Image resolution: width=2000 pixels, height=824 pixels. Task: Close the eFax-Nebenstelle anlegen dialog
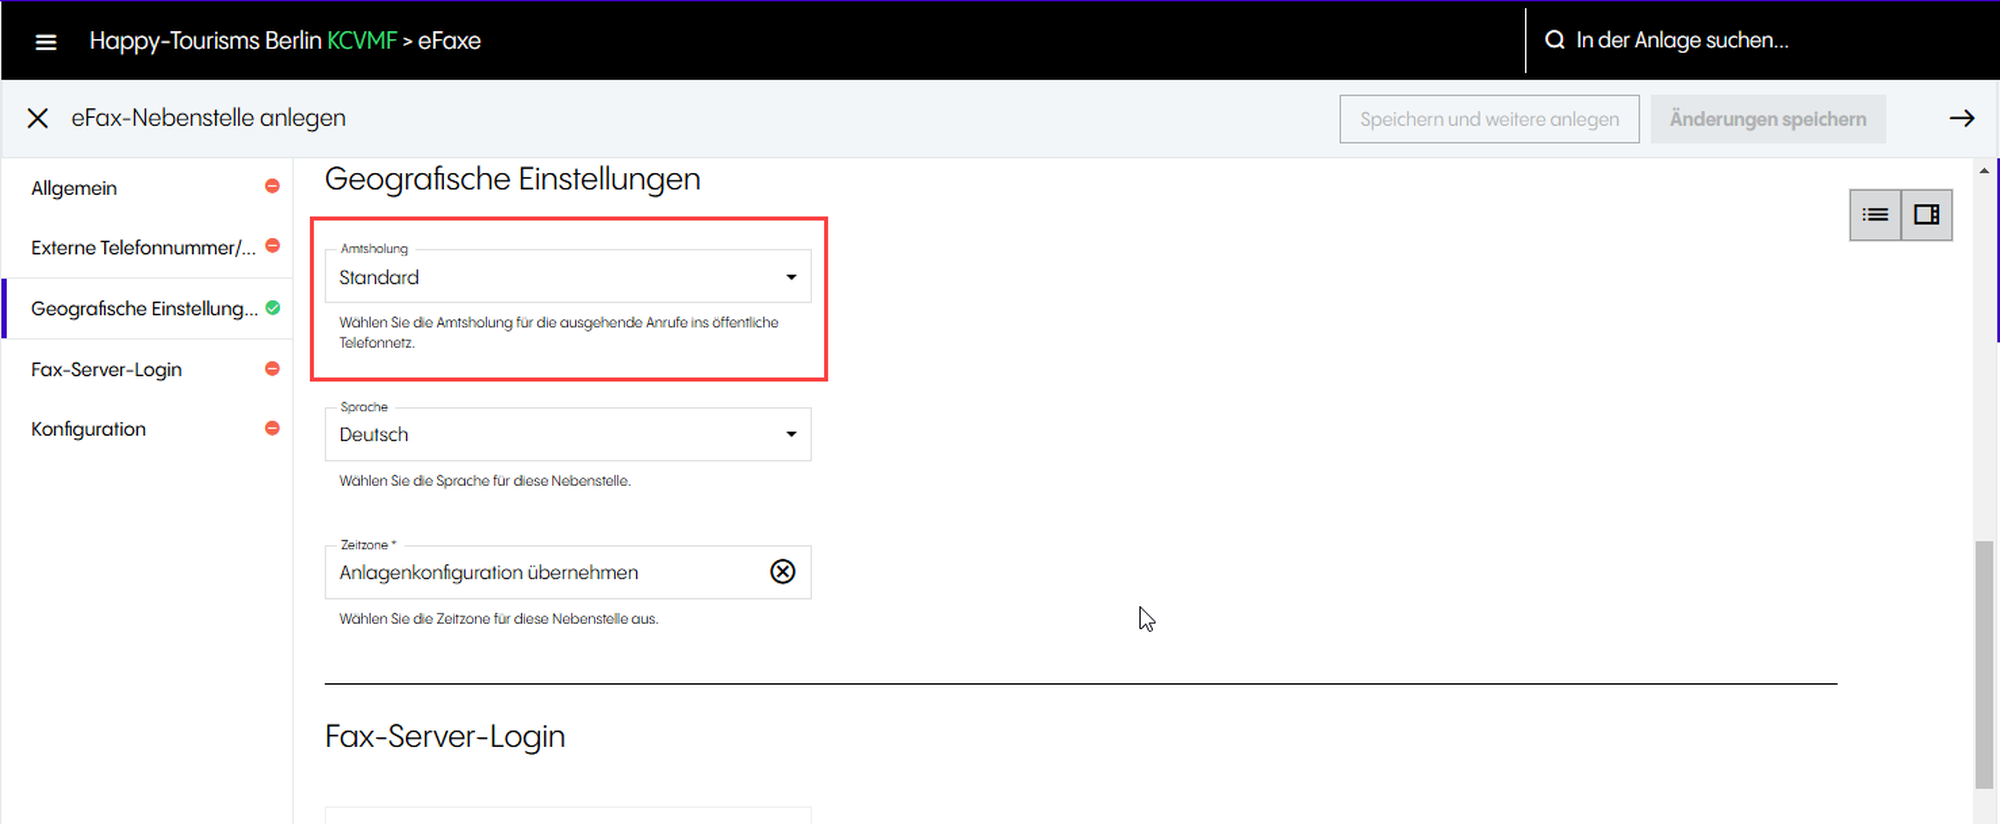tap(38, 118)
